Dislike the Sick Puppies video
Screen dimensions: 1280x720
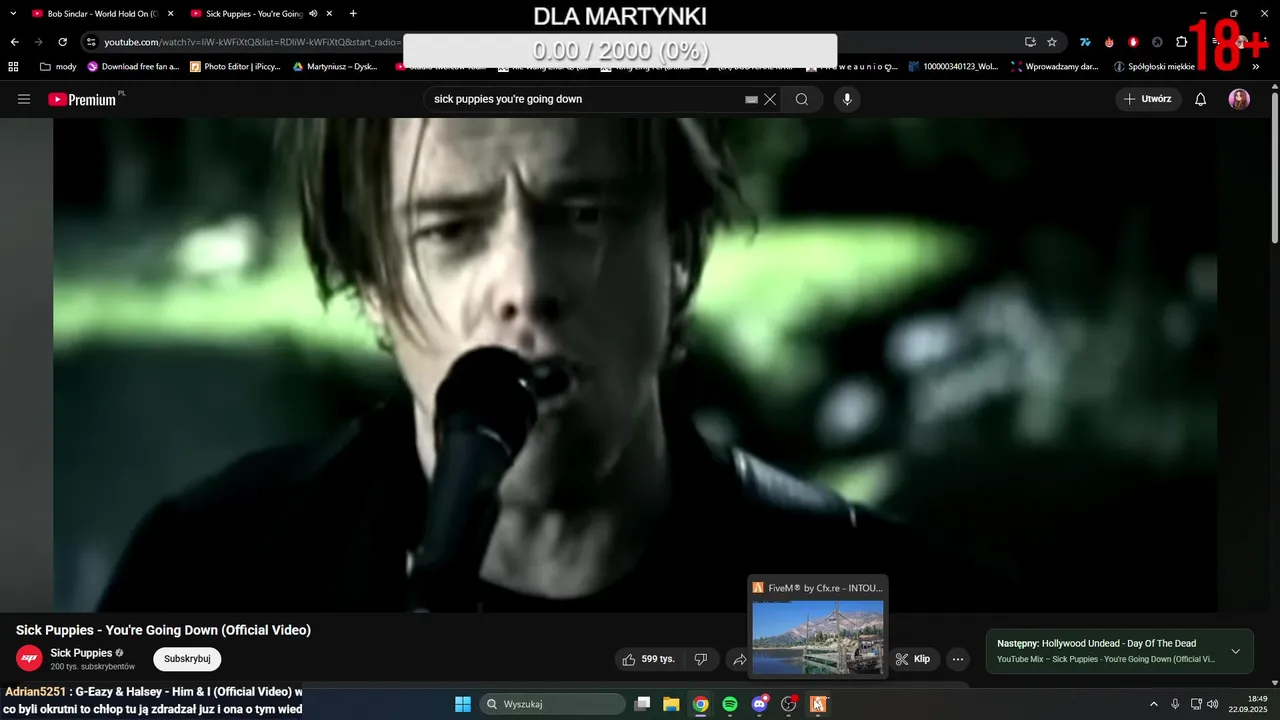[701, 659]
